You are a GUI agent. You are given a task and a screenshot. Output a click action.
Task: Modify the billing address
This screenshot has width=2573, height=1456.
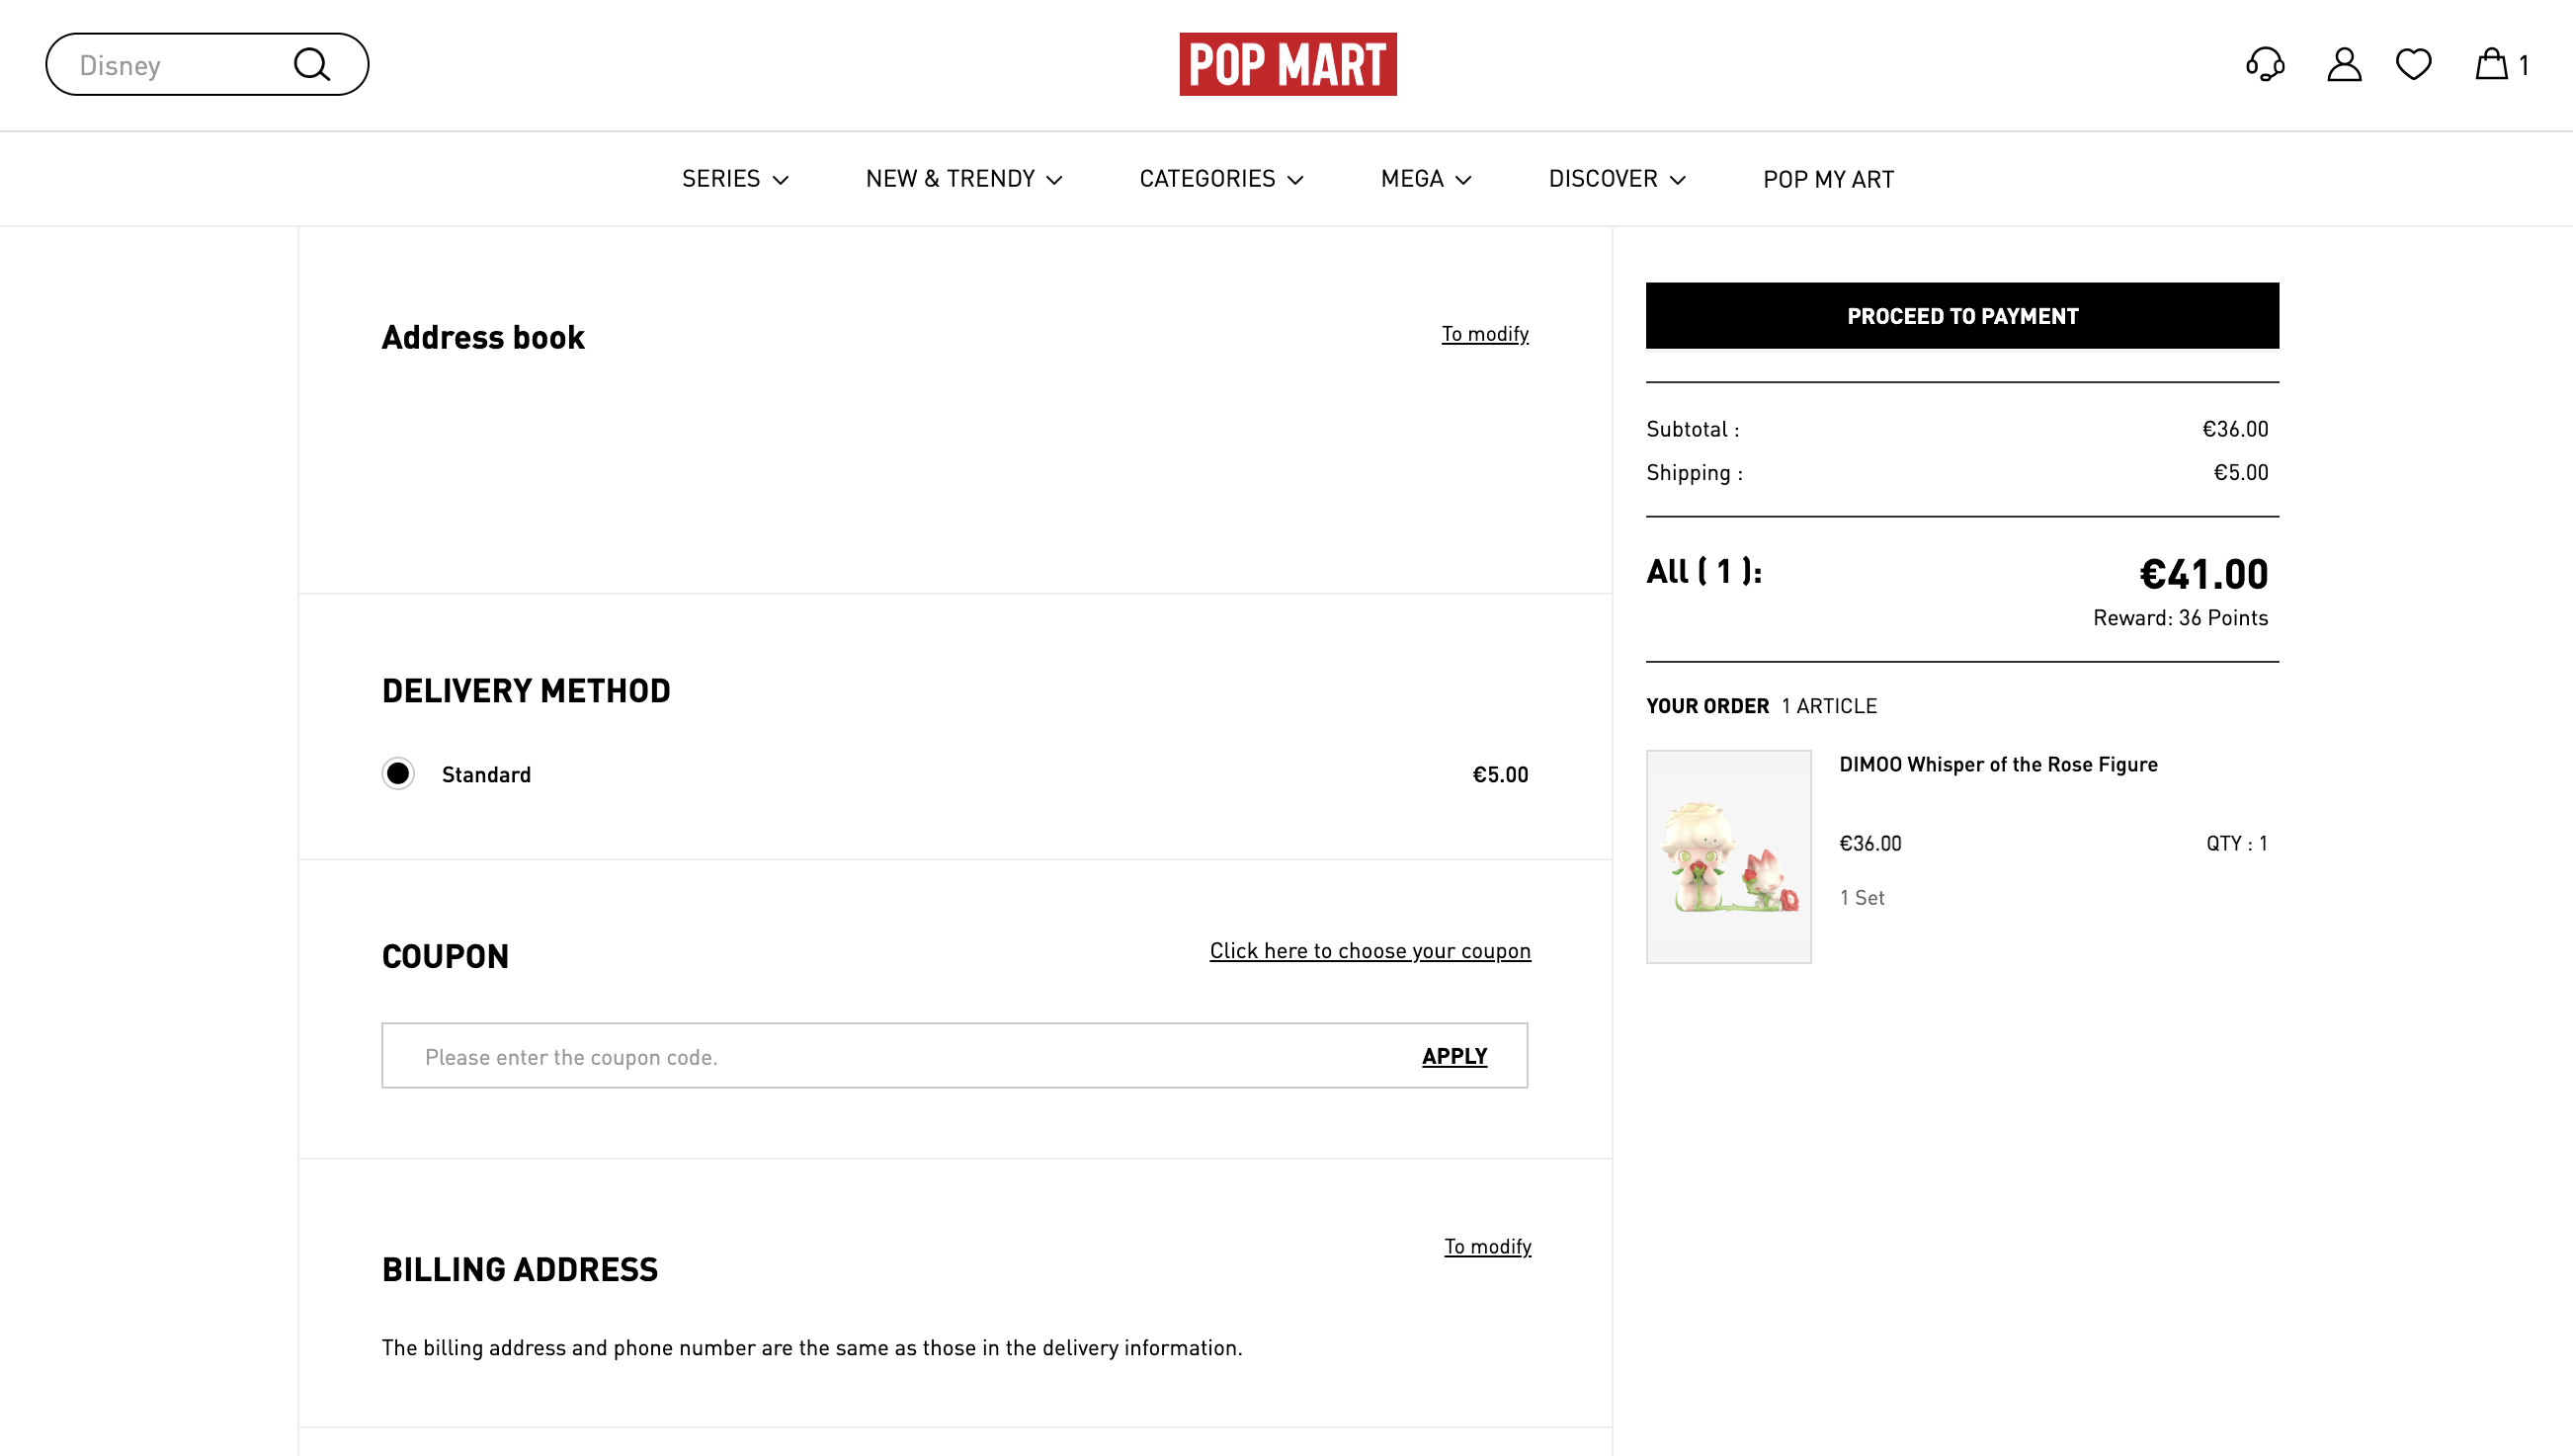(x=1487, y=1247)
